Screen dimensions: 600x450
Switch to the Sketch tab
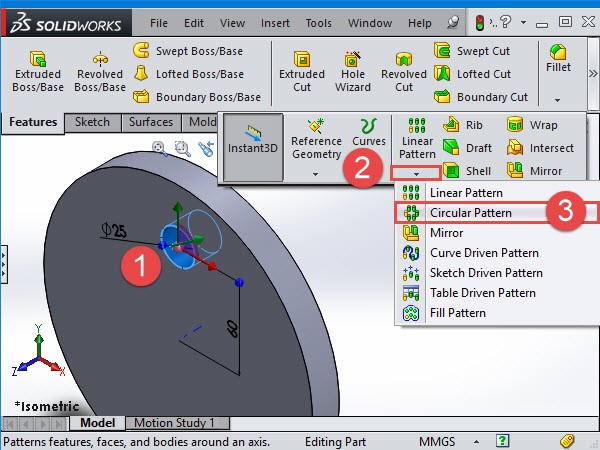(92, 122)
